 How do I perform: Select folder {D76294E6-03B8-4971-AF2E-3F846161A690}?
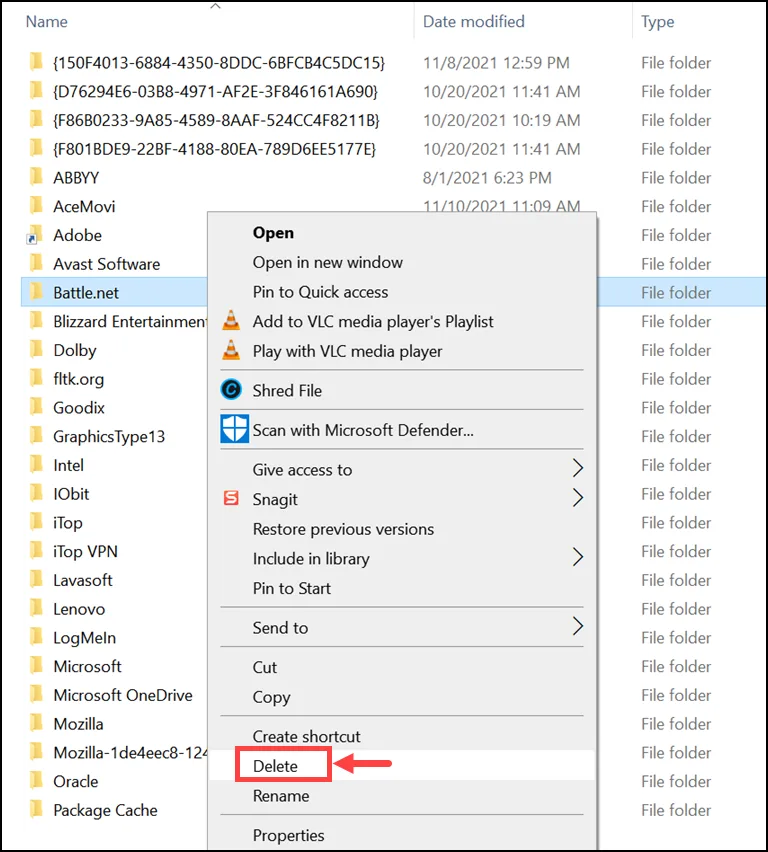pyautogui.click(x=215, y=91)
